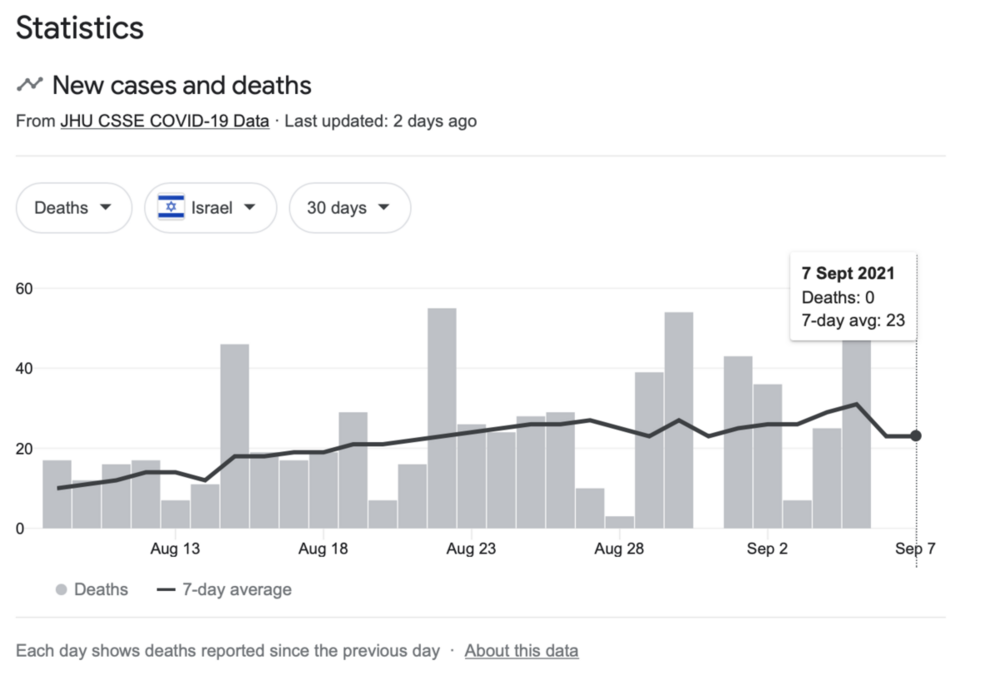The image size is (1000, 675).
Task: Click the tallest bar just left of Aug 23
Action: coord(442,418)
